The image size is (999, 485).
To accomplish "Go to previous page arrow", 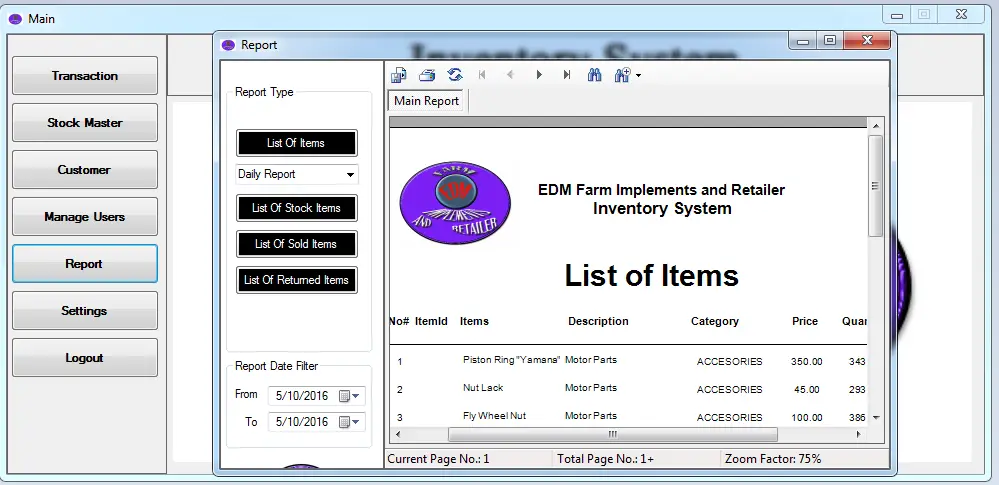I will pyautogui.click(x=510, y=75).
